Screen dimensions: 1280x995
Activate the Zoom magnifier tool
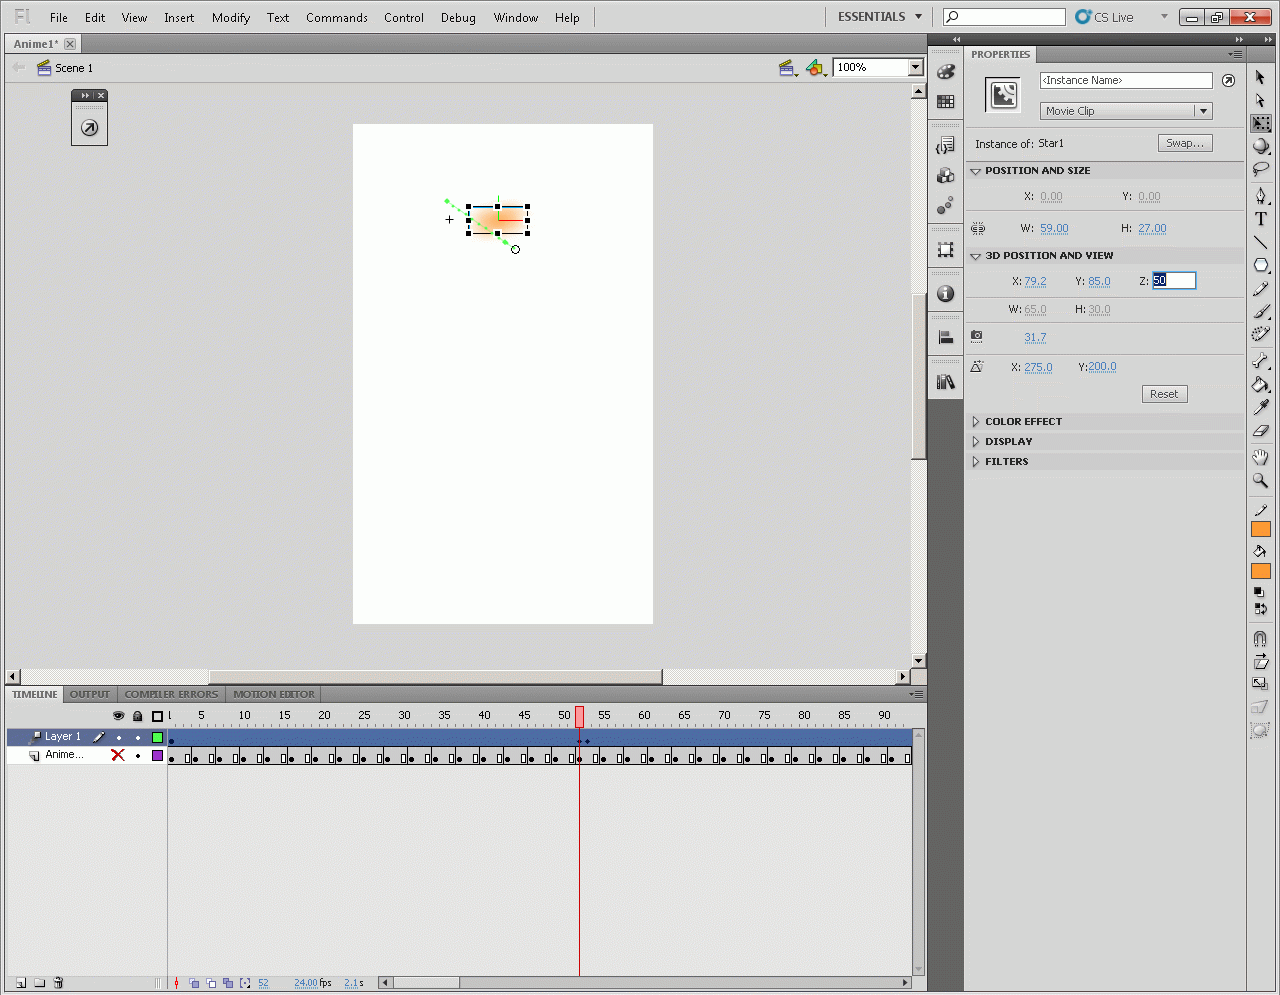pos(1260,481)
